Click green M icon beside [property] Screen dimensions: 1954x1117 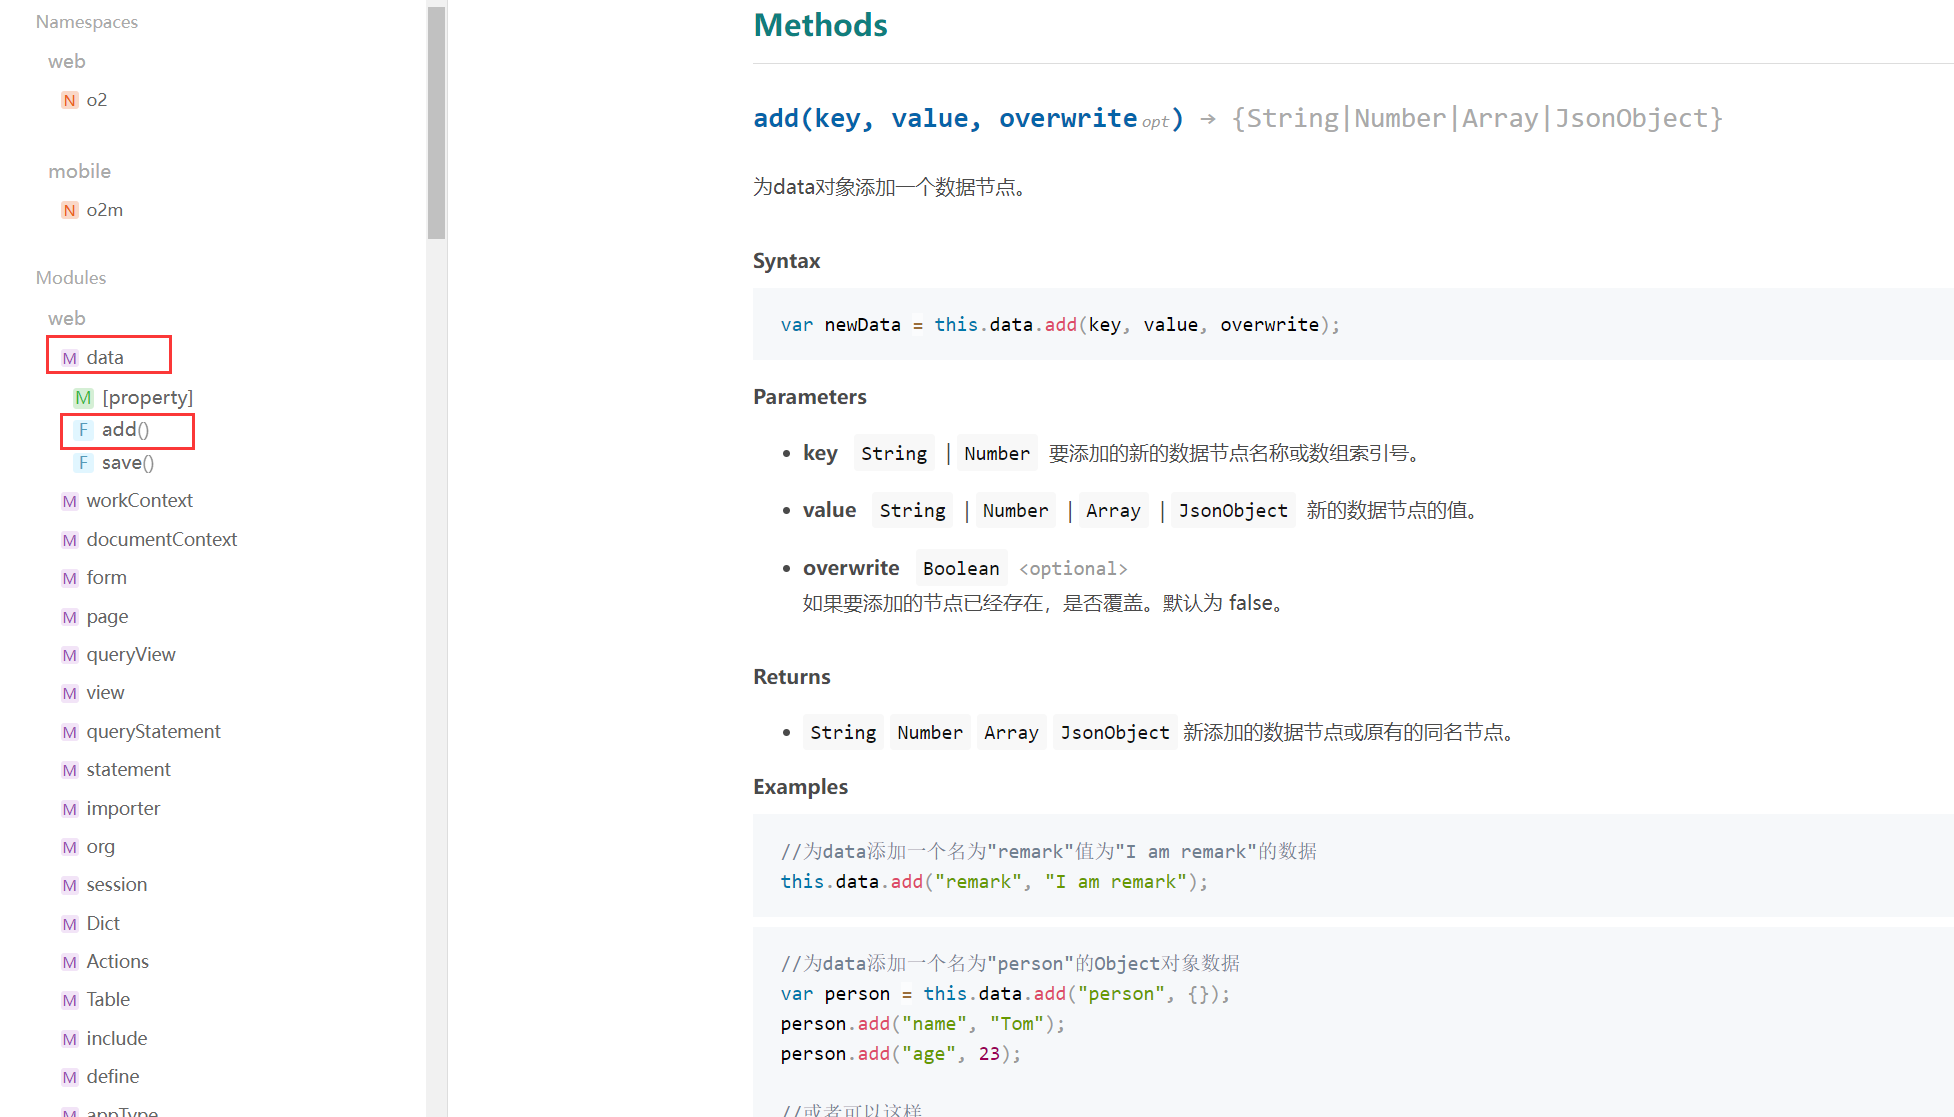83,398
